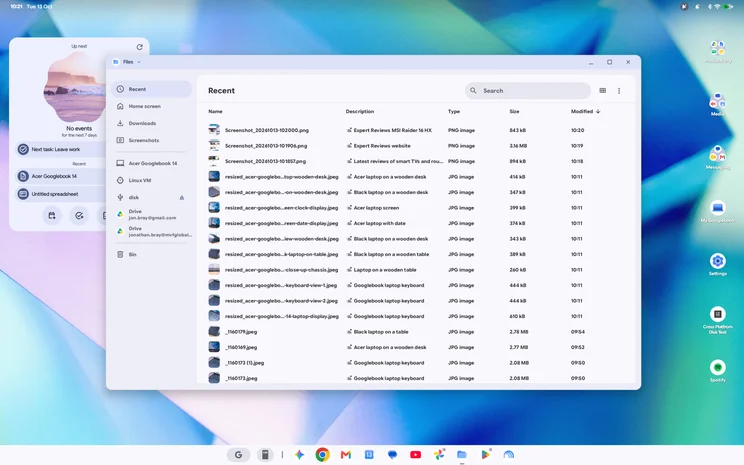The image size is (744, 465).
Task: Select Screenshot_20261013-102000.png
Action: [x=267, y=130]
